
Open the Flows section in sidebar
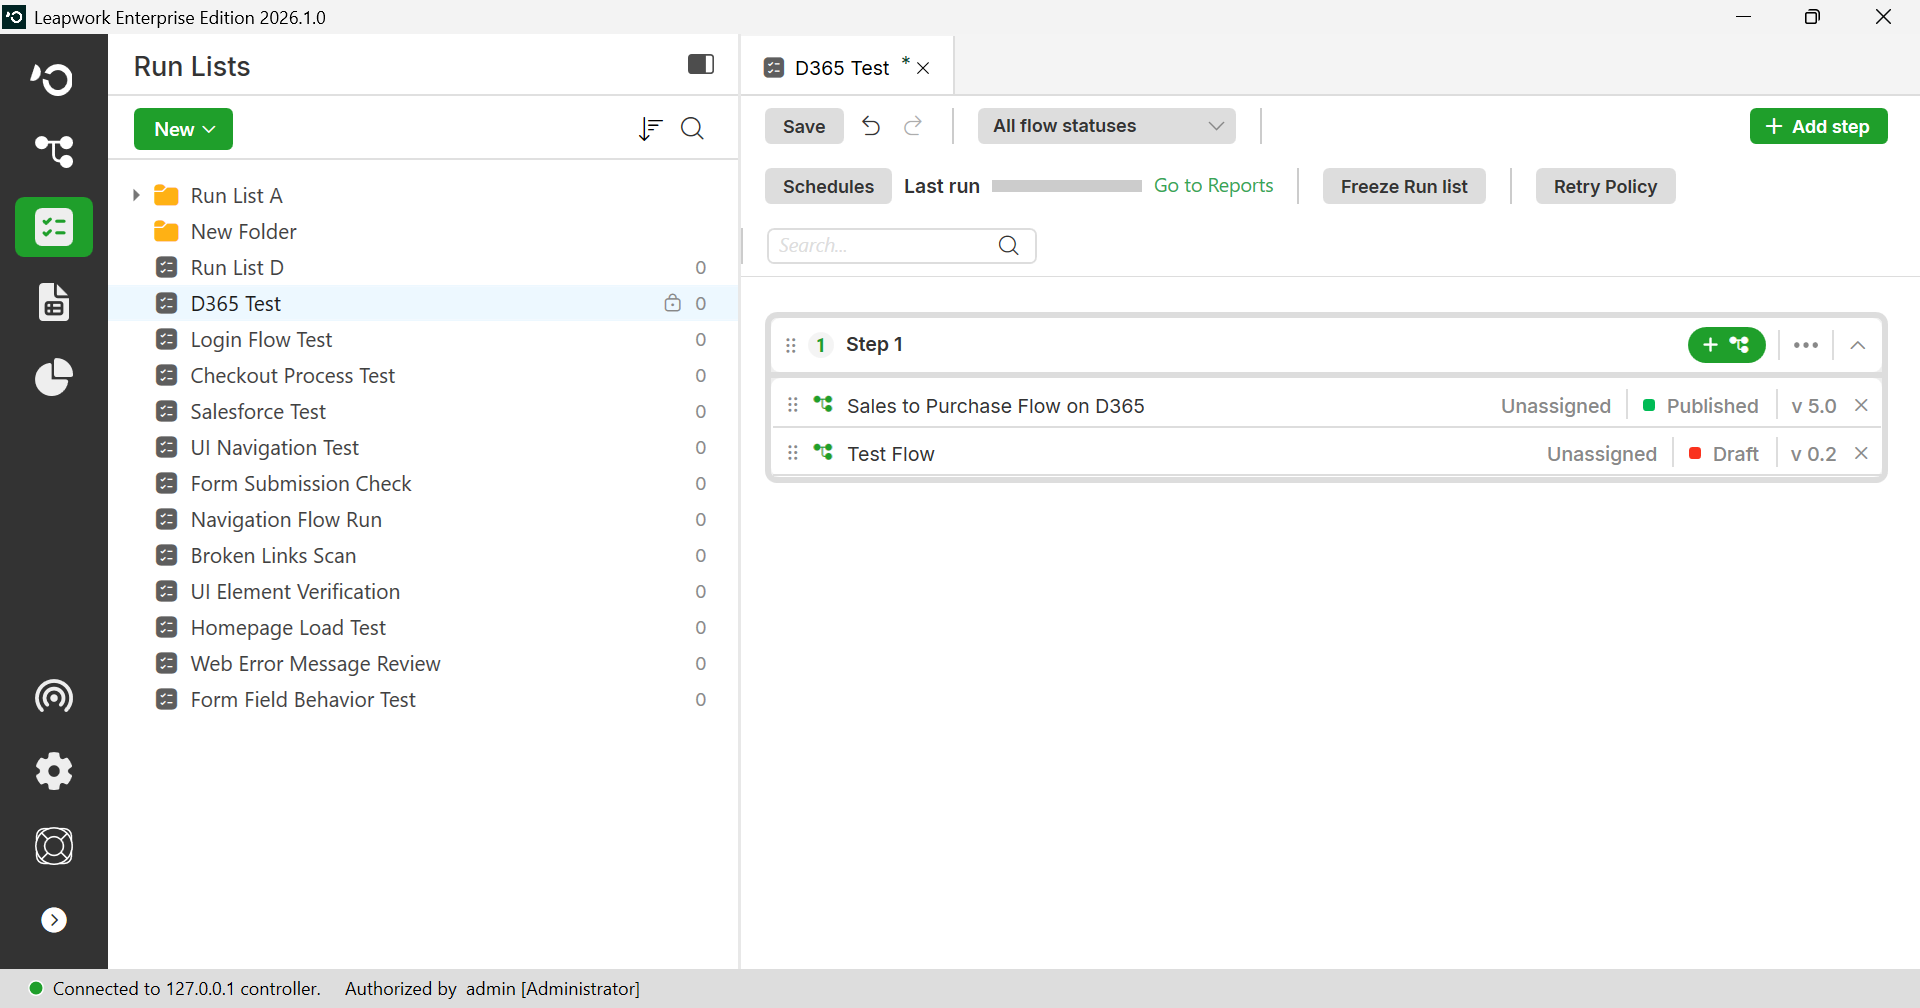[54, 152]
